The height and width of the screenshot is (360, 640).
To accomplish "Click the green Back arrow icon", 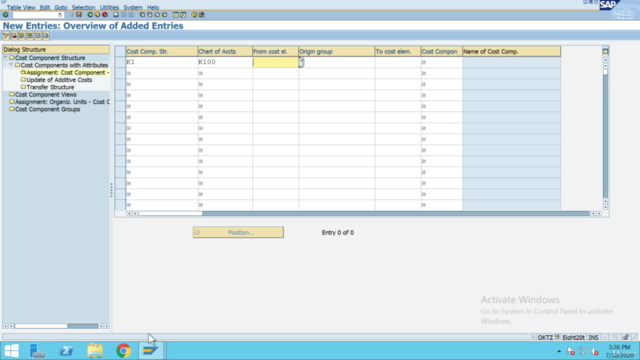I will coord(90,15).
